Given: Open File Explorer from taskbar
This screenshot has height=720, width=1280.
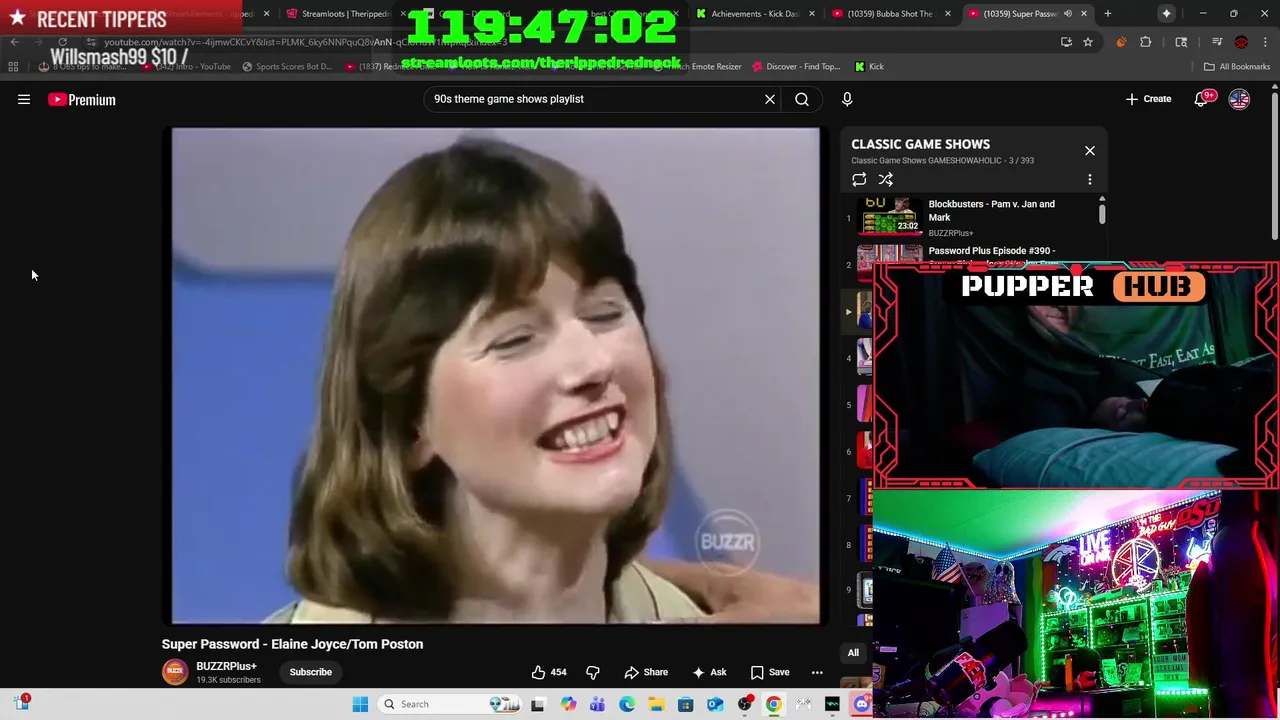Looking at the screenshot, I should 656,704.
